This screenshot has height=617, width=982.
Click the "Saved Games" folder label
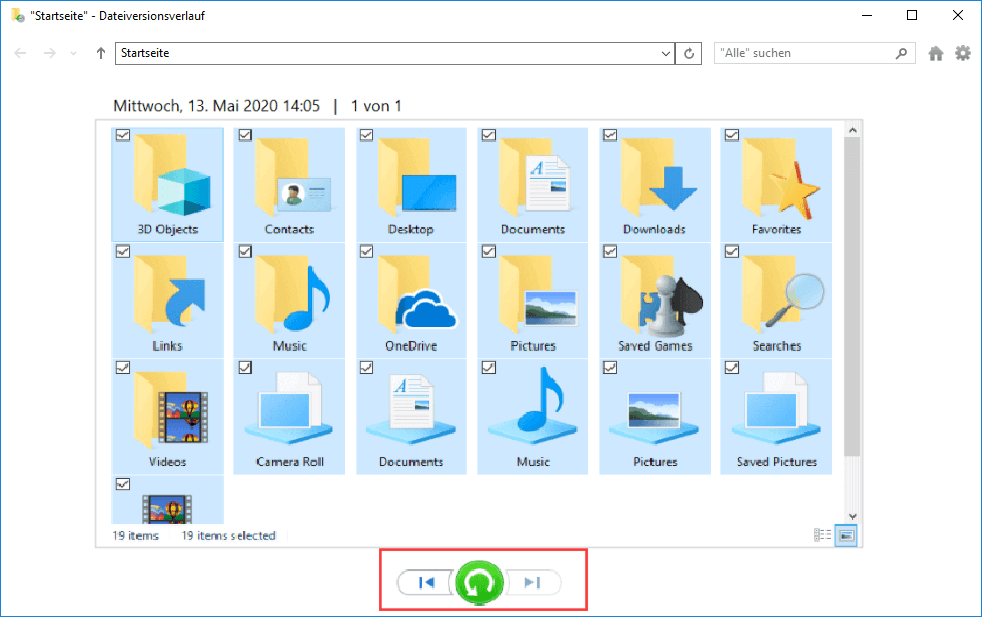click(655, 346)
